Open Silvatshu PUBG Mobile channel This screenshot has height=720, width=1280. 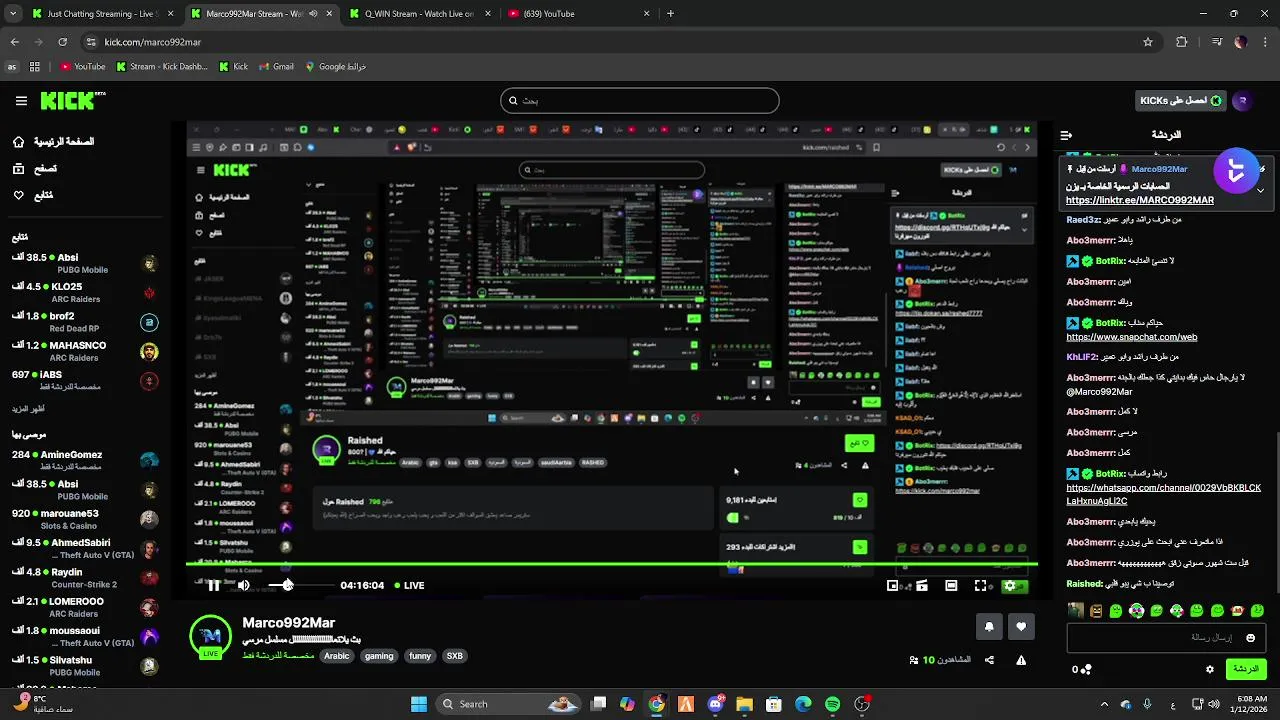[85, 666]
